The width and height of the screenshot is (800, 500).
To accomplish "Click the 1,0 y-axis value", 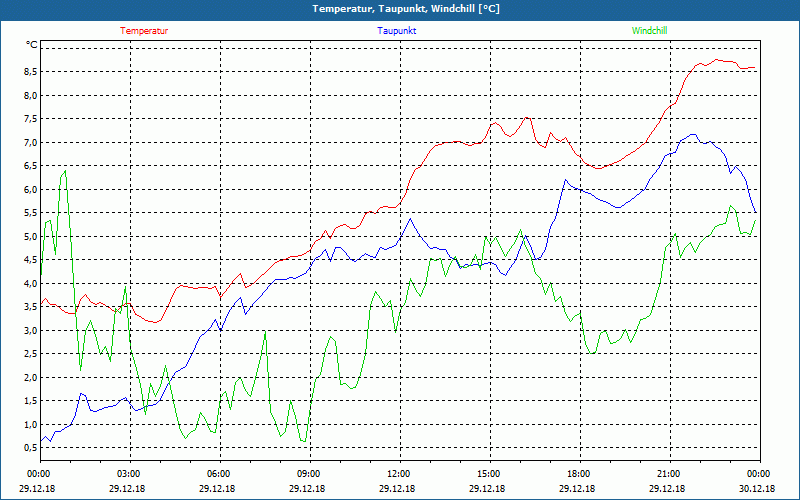I will tap(32, 424).
